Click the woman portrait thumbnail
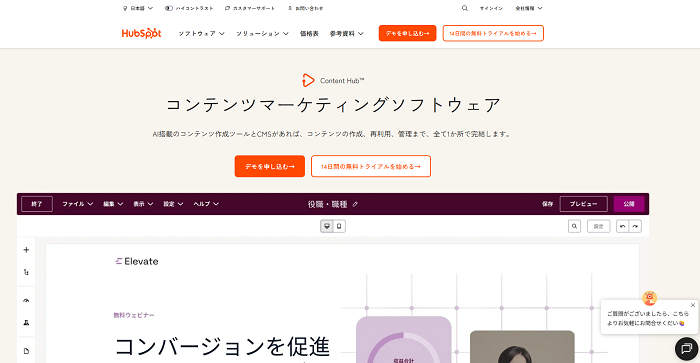Screen dimensions: 700x363 [522, 347]
